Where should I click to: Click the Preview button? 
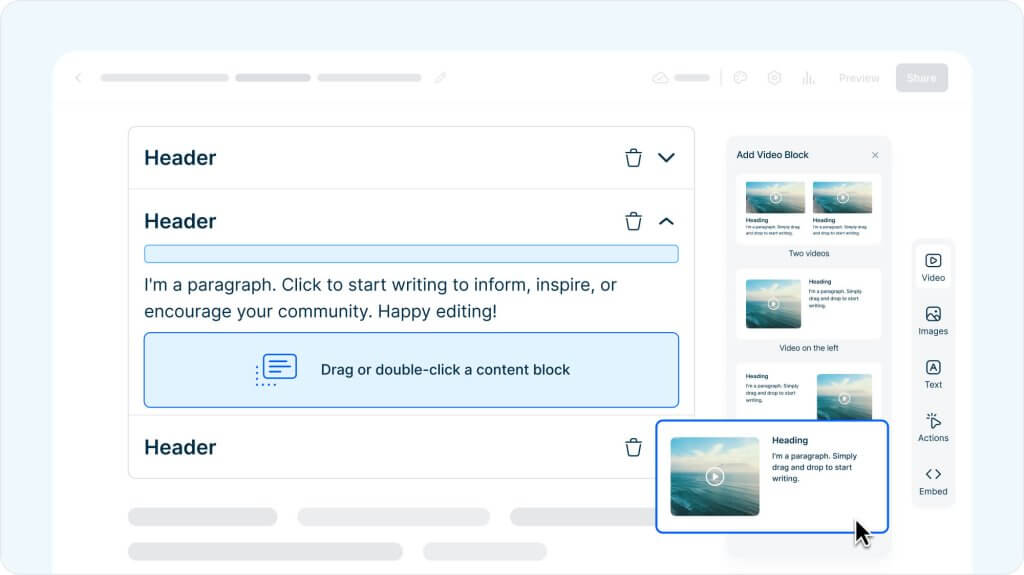click(x=859, y=78)
